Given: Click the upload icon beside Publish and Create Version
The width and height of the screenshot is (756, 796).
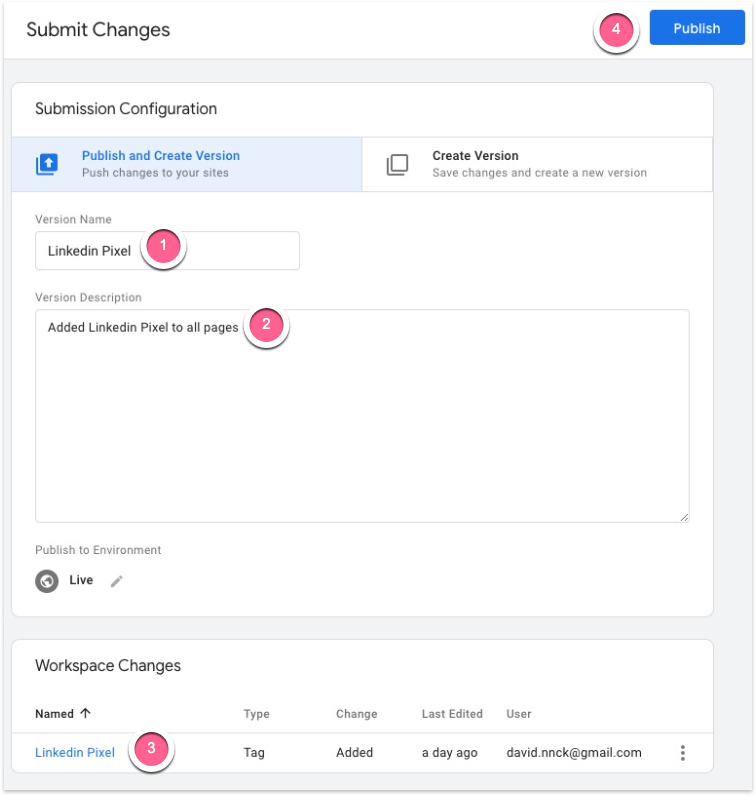Looking at the screenshot, I should pyautogui.click(x=47, y=165).
